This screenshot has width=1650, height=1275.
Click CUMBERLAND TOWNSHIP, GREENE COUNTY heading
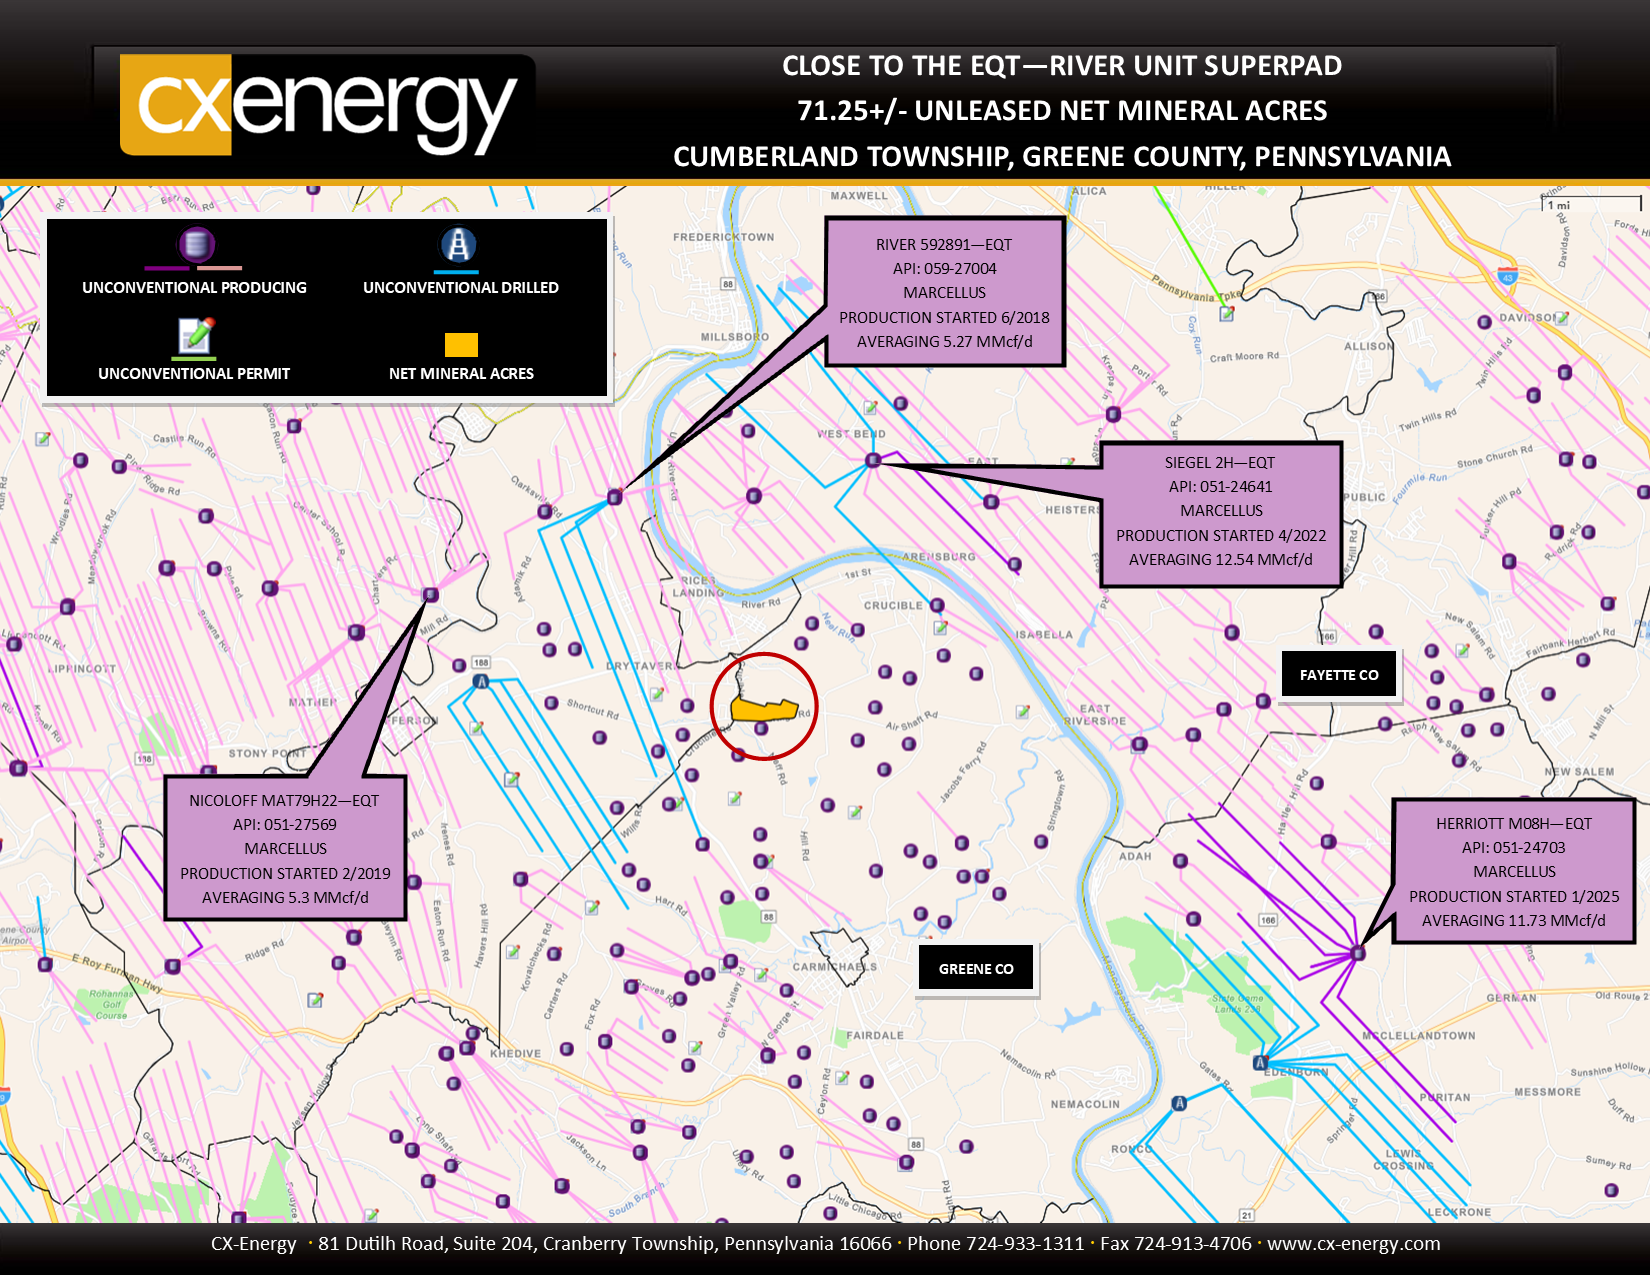pyautogui.click(x=1062, y=156)
